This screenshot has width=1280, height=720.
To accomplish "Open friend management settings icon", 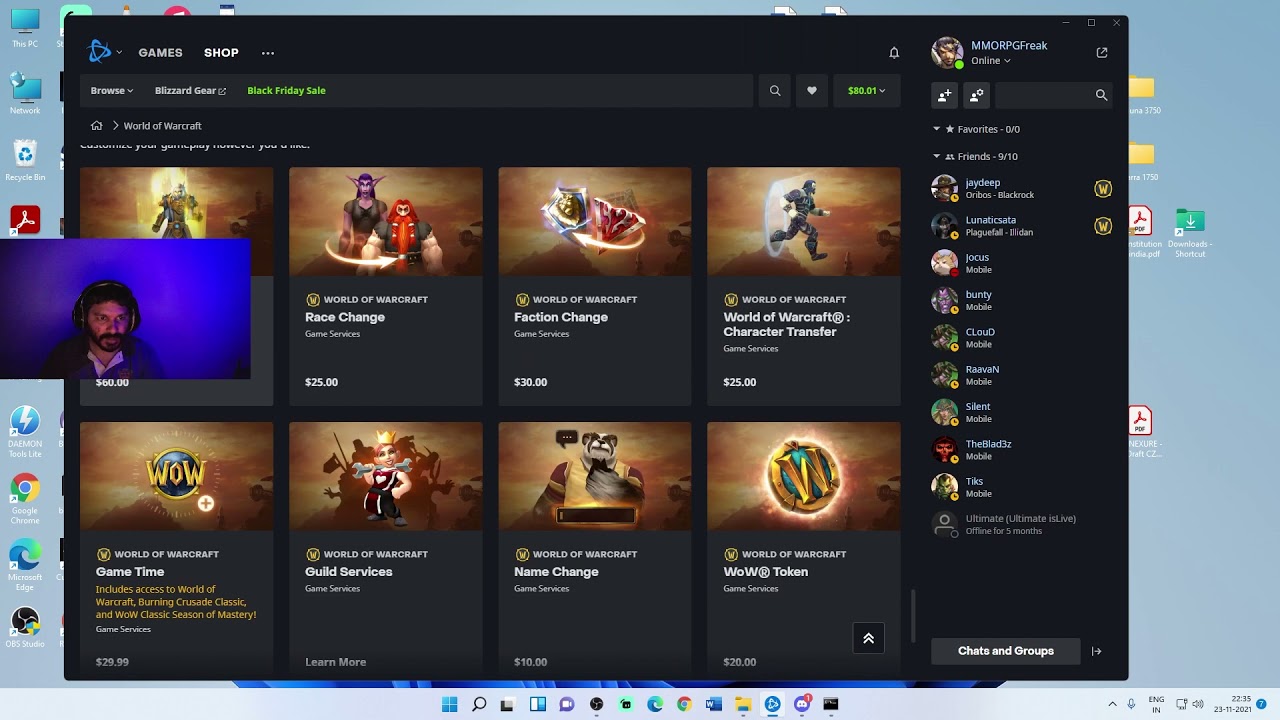I will click(977, 95).
